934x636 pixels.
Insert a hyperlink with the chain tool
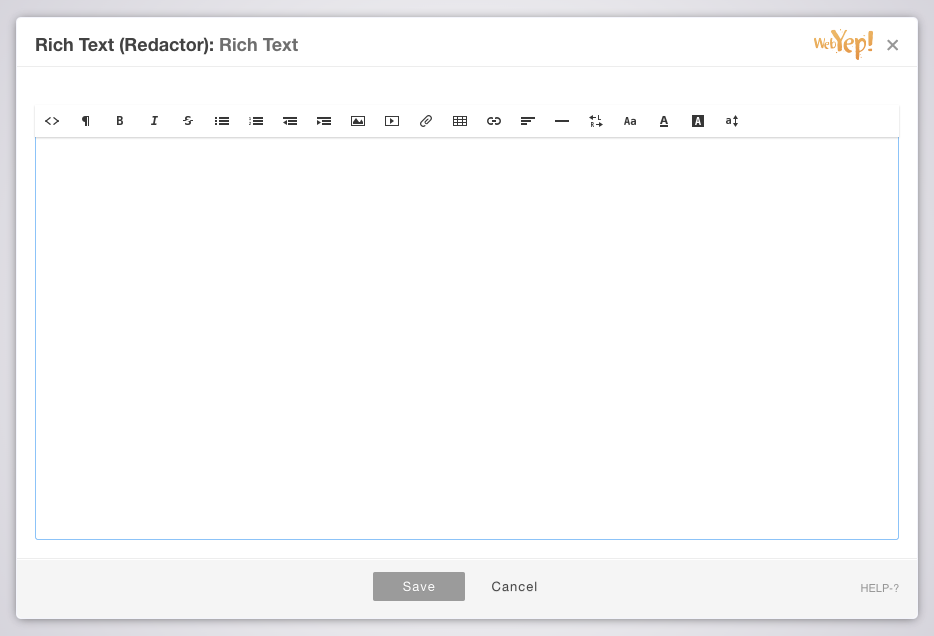494,121
